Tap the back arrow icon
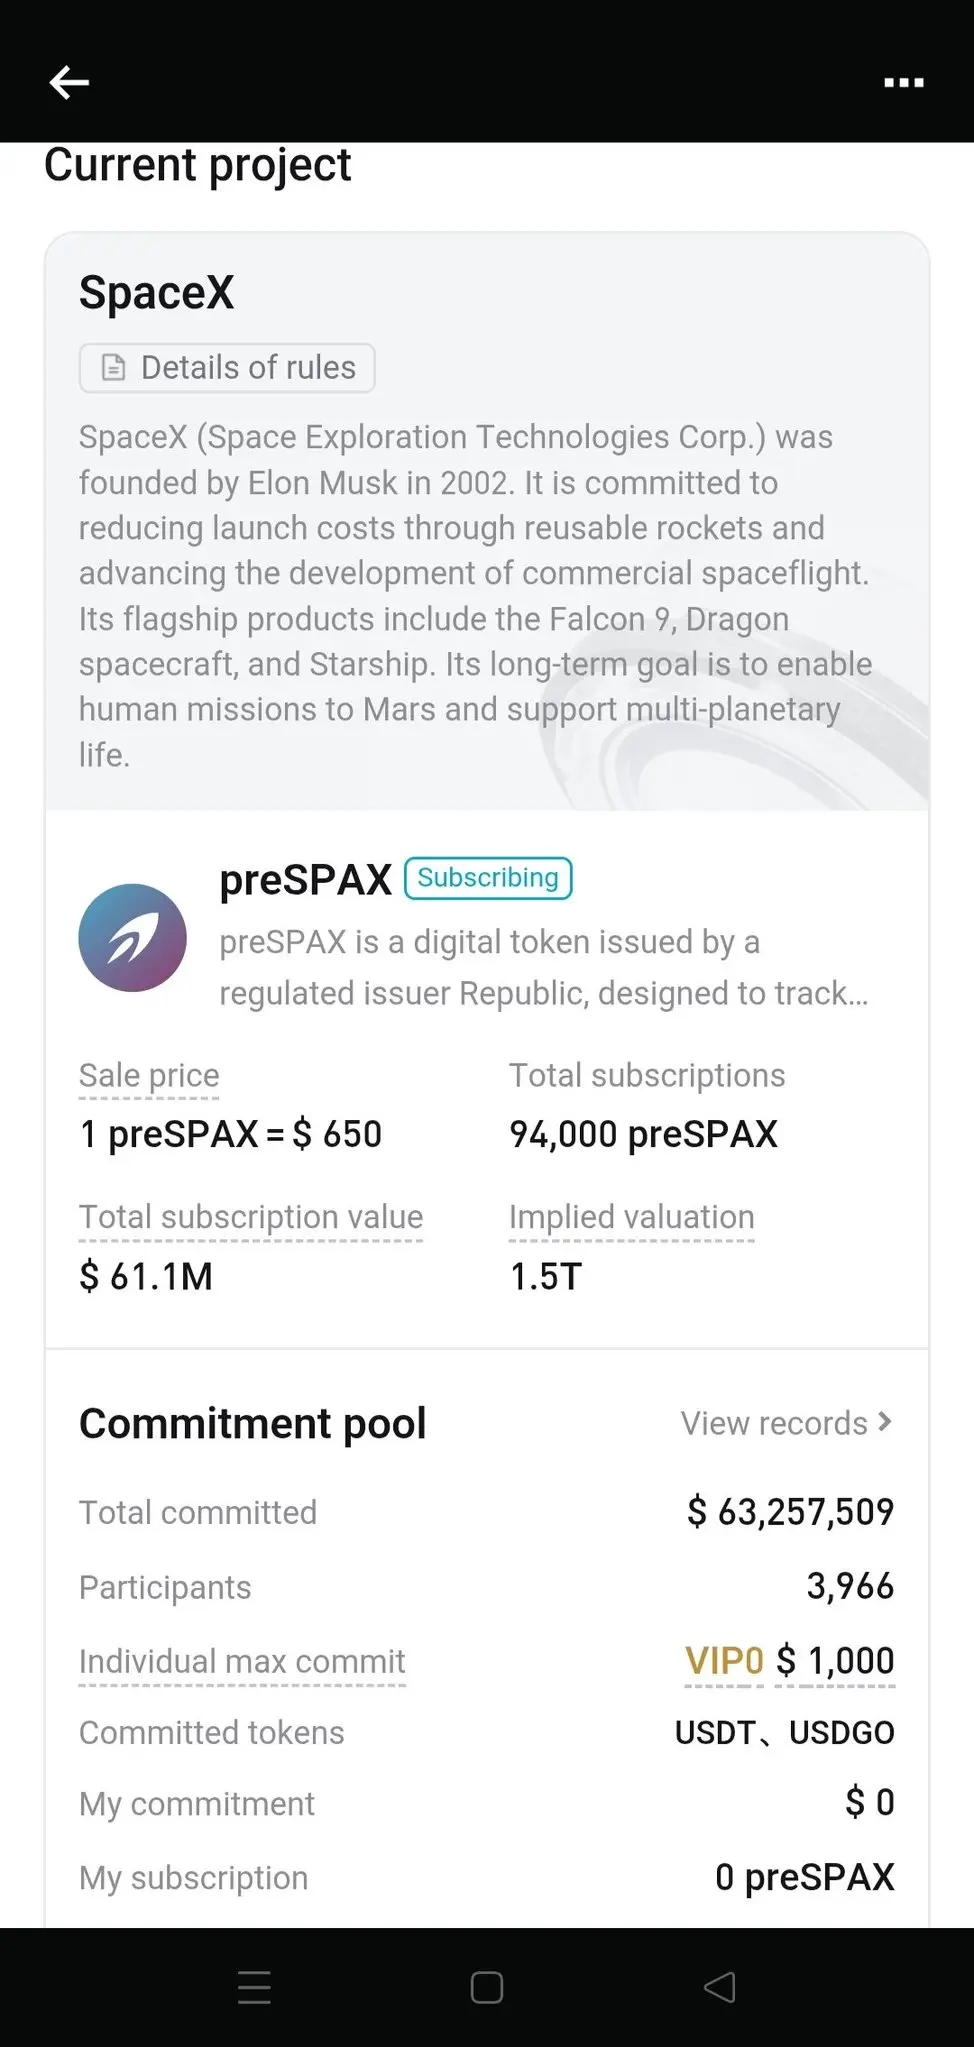 tap(69, 82)
